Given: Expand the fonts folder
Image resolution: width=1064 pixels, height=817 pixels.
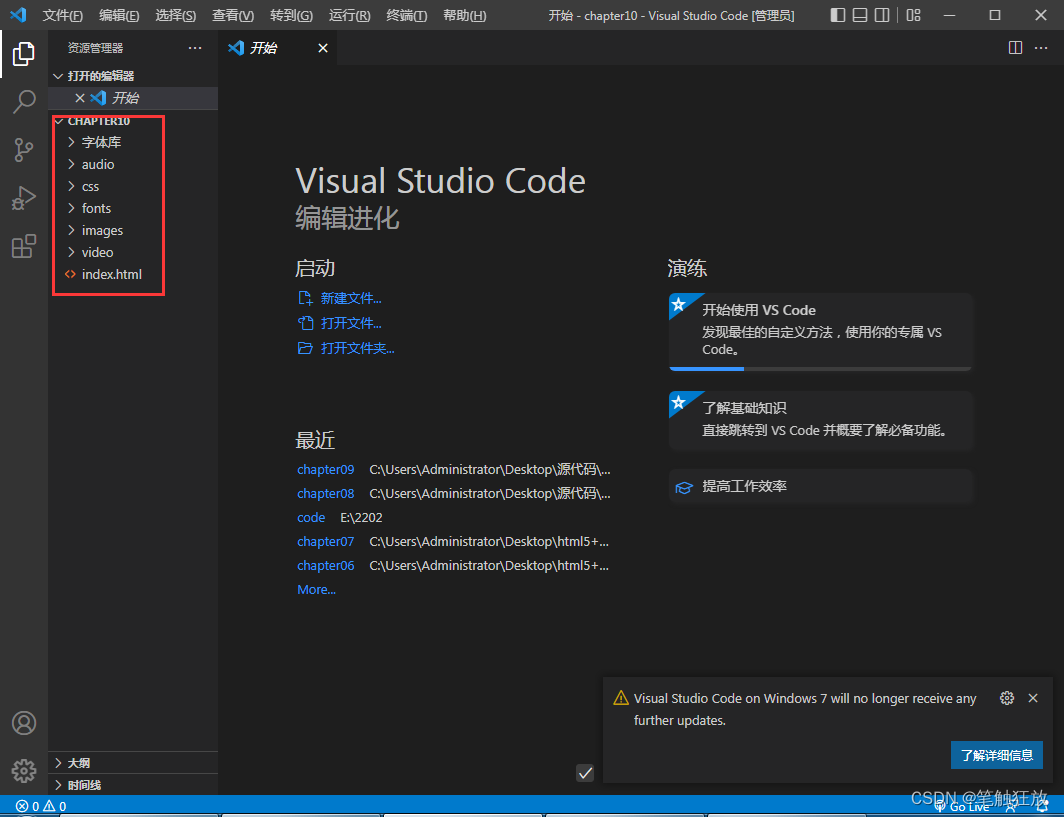Looking at the screenshot, I should click(133, 208).
